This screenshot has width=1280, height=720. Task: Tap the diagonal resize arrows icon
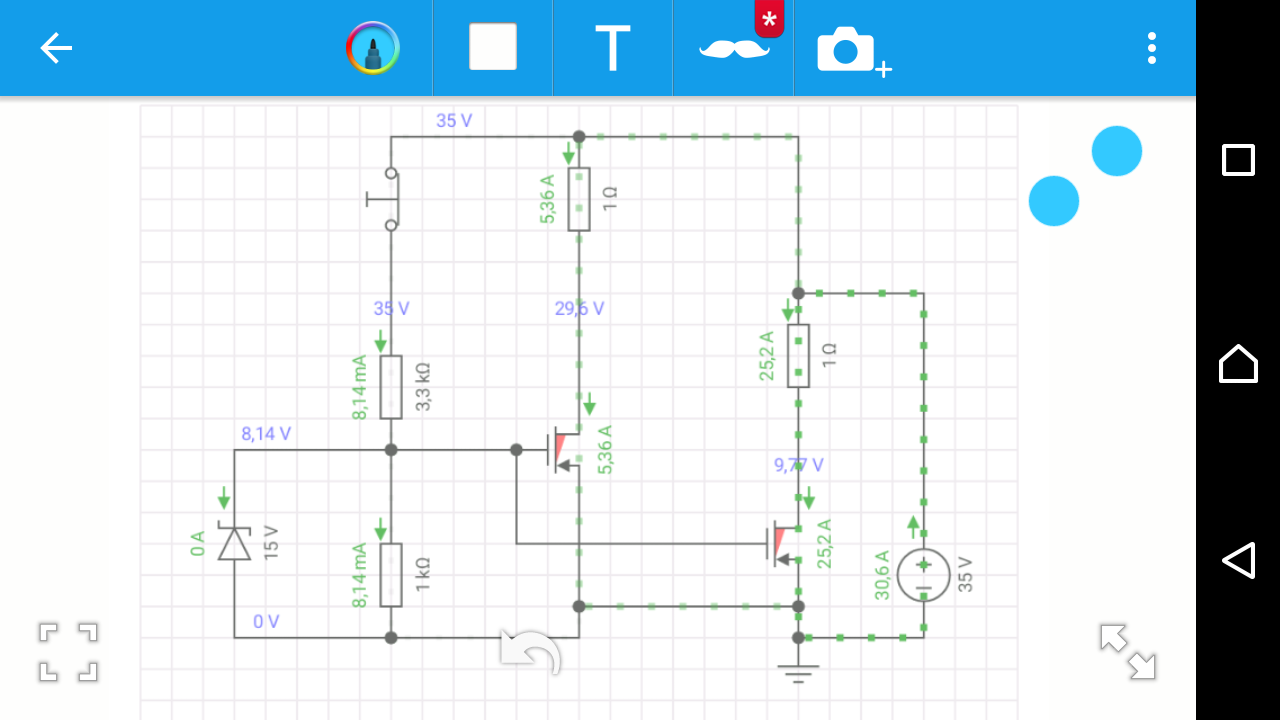tap(1128, 652)
